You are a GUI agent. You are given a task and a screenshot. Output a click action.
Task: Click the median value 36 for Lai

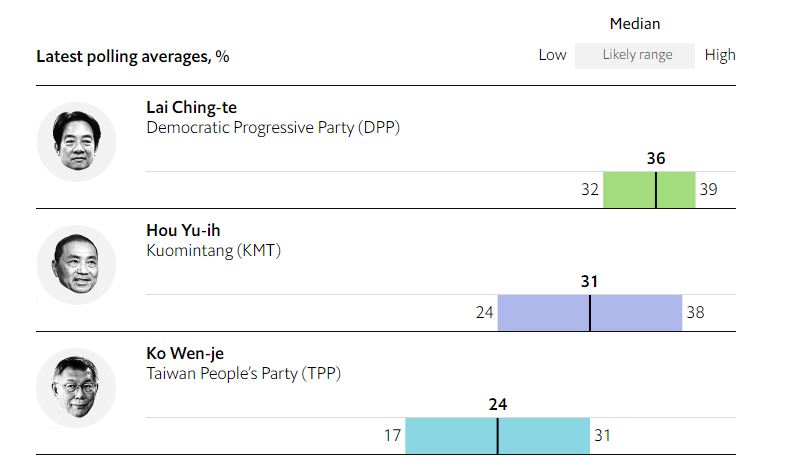click(656, 159)
